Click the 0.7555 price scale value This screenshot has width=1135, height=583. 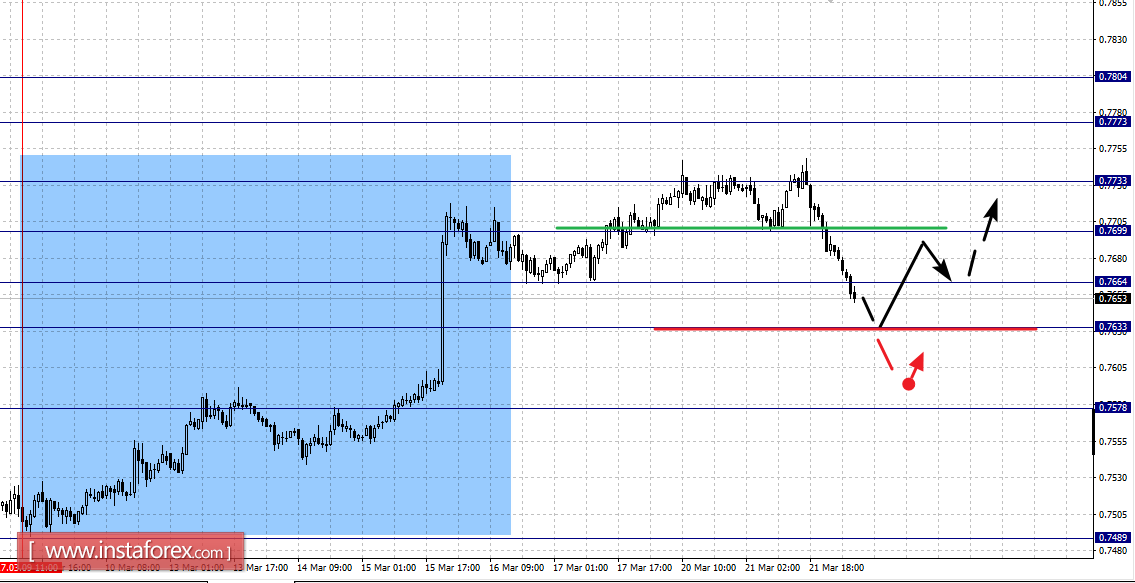tap(1115, 441)
